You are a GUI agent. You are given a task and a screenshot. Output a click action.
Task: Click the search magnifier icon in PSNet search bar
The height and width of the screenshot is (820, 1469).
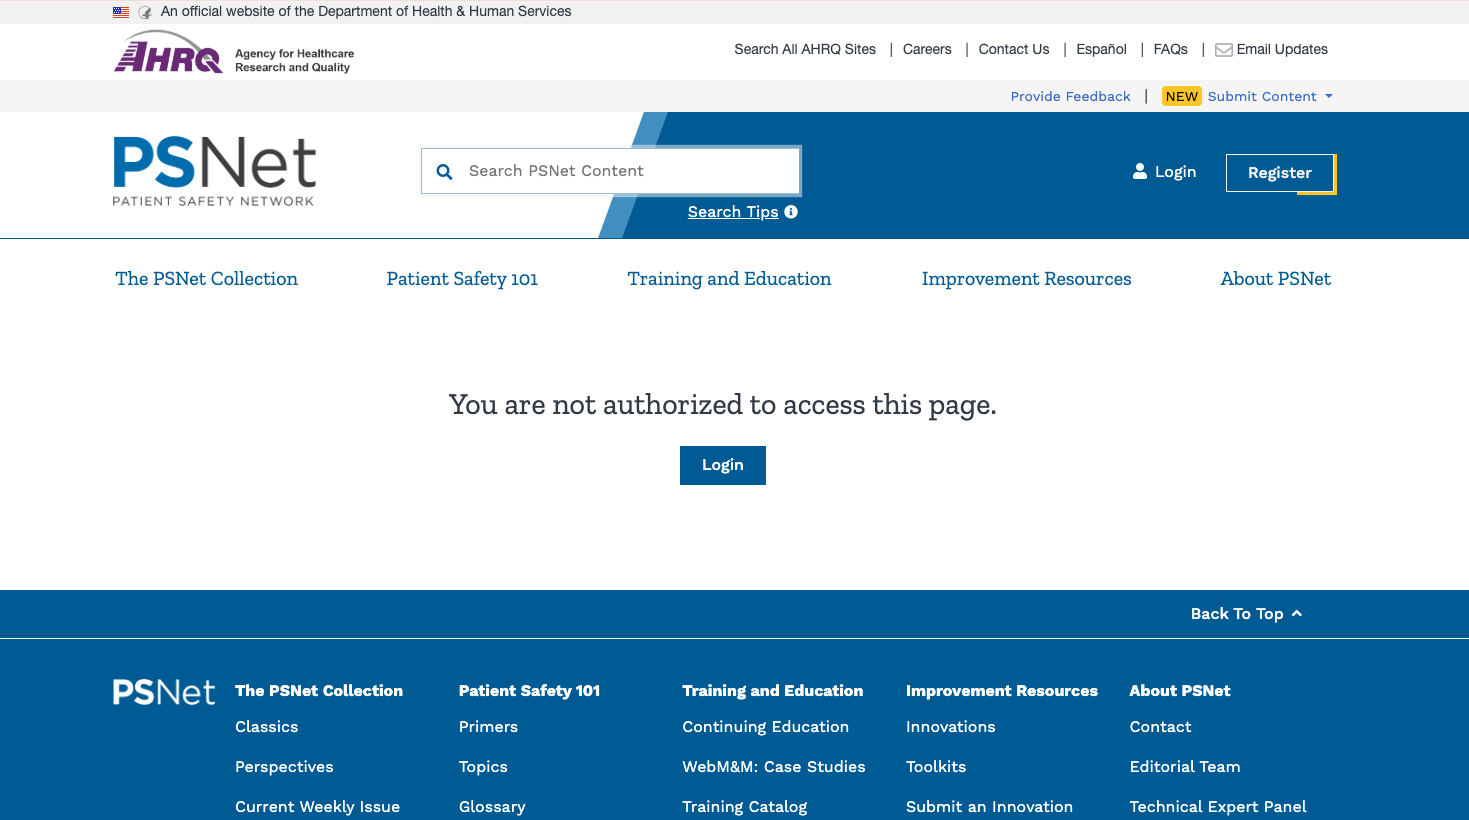[444, 171]
